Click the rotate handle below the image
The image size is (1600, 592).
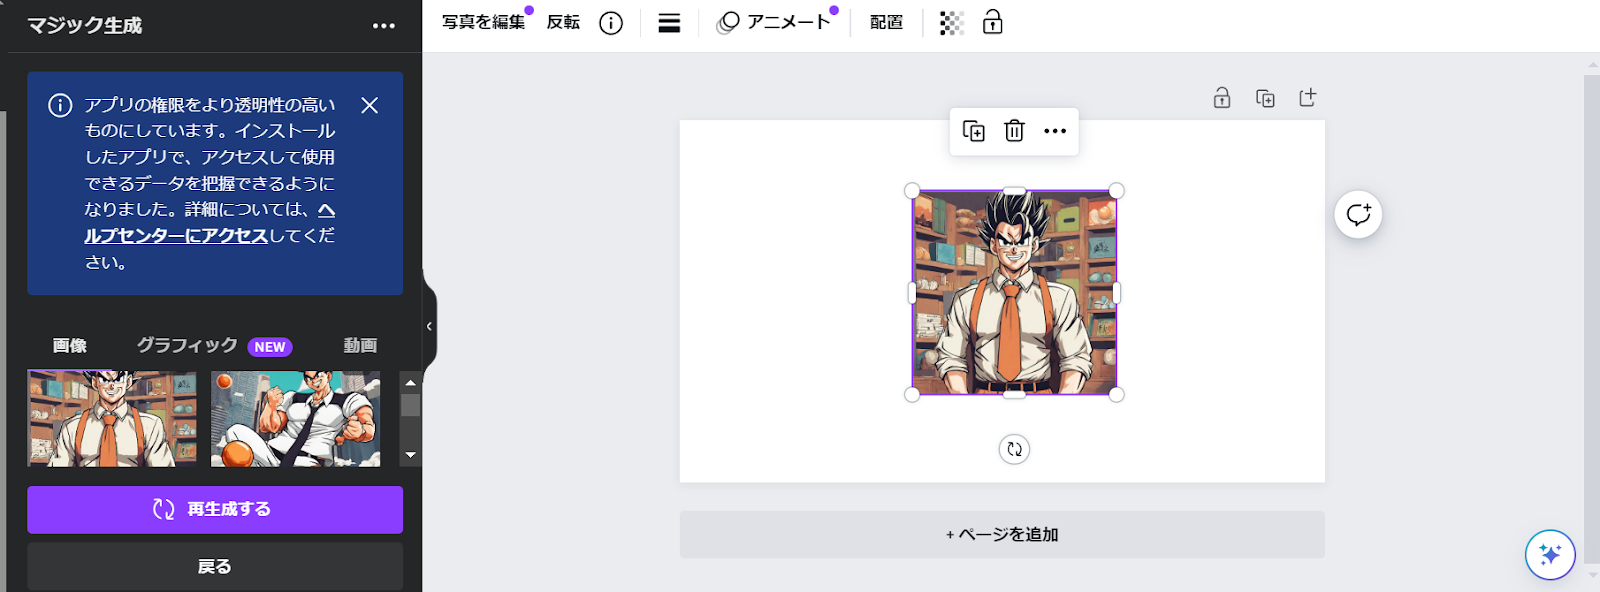pos(1014,449)
